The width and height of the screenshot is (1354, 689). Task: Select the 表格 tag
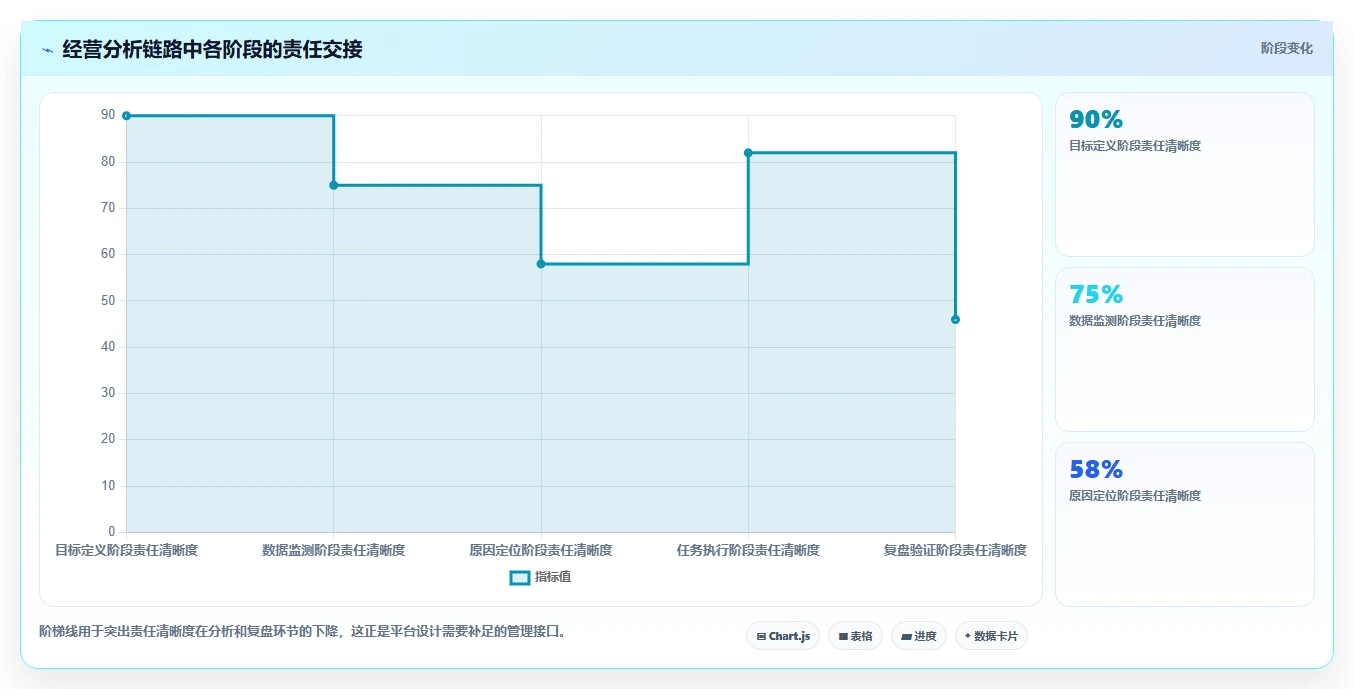(x=855, y=636)
